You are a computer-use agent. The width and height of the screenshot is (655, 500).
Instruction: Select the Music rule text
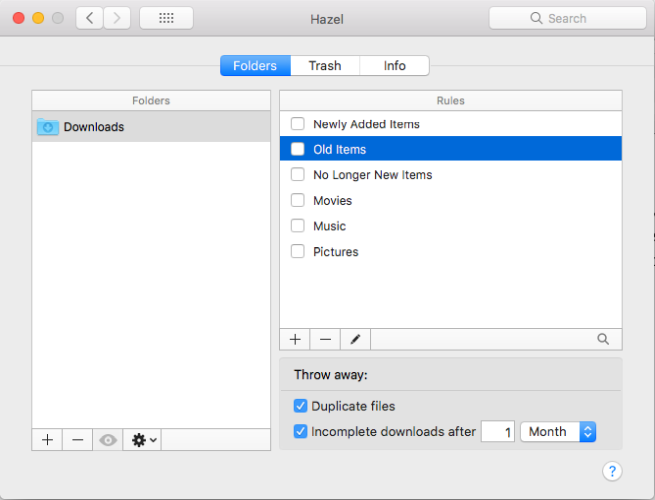(x=330, y=226)
